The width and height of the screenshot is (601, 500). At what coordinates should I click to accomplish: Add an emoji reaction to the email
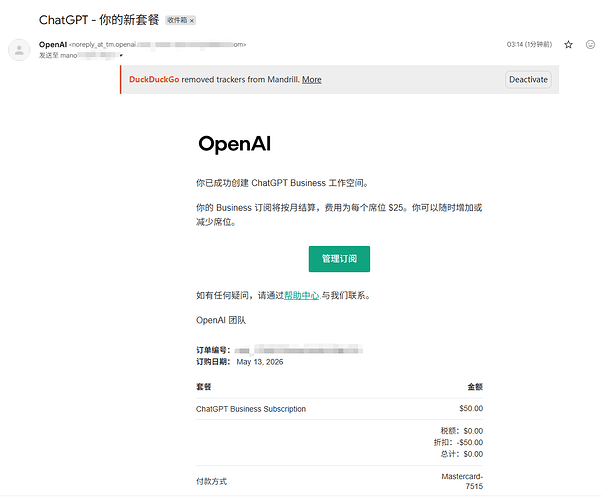[x=590, y=45]
